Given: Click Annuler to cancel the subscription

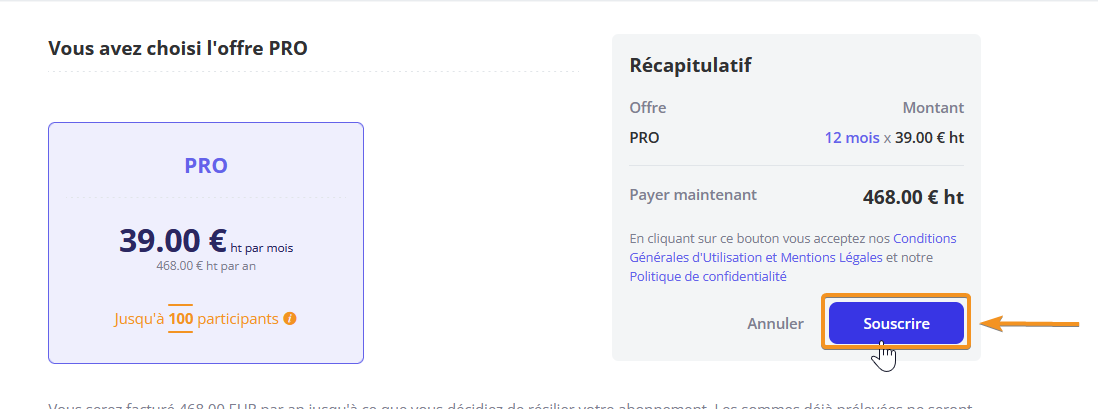Looking at the screenshot, I should [775, 324].
